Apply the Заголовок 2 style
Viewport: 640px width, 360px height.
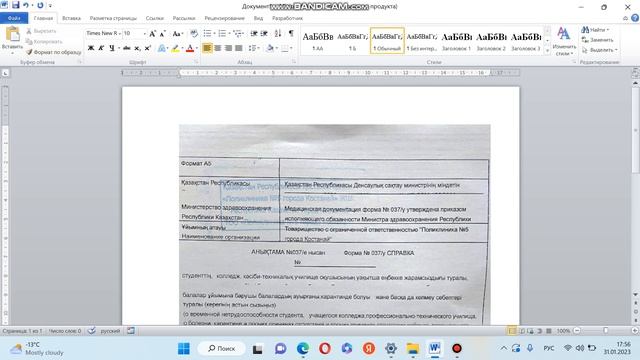tap(491, 40)
